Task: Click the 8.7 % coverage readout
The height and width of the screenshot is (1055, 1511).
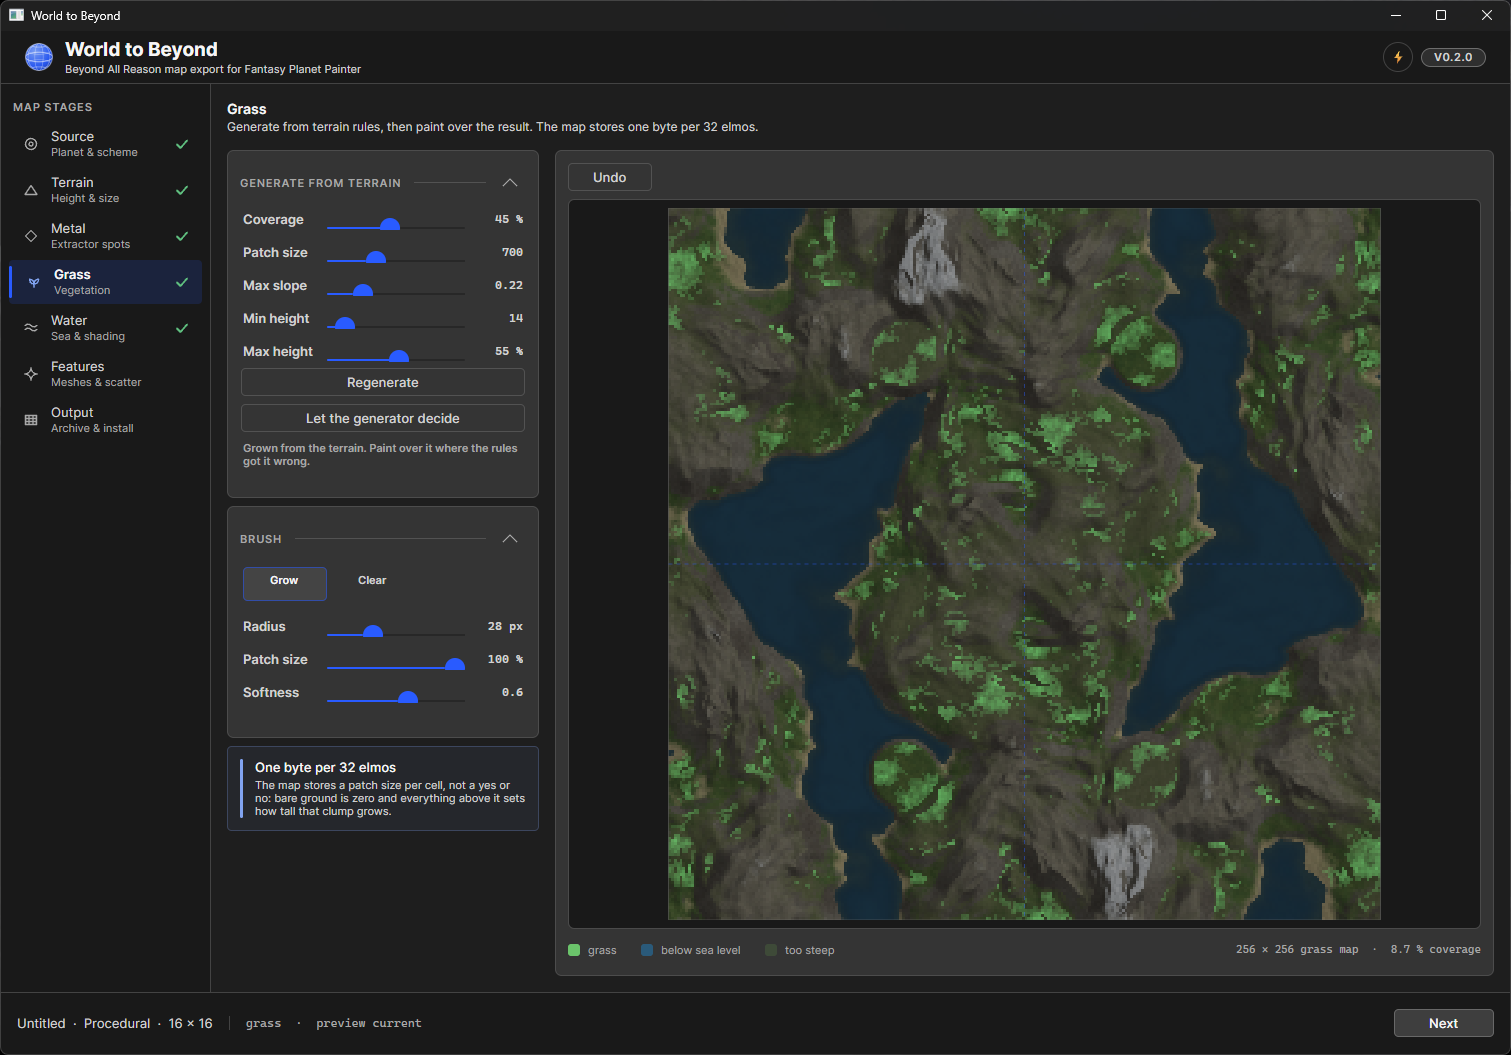Action: coord(1435,950)
